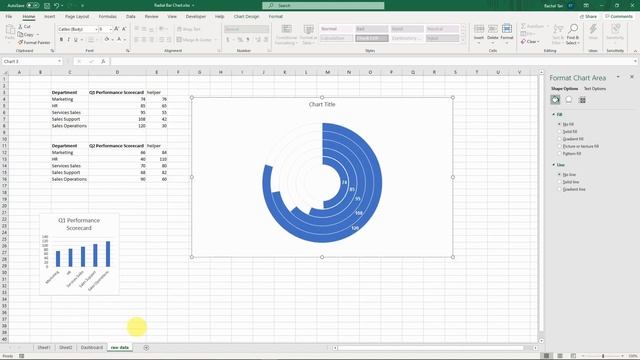Switch to the Dashboard sheet tab
This screenshot has width=640, height=360.
[92, 348]
